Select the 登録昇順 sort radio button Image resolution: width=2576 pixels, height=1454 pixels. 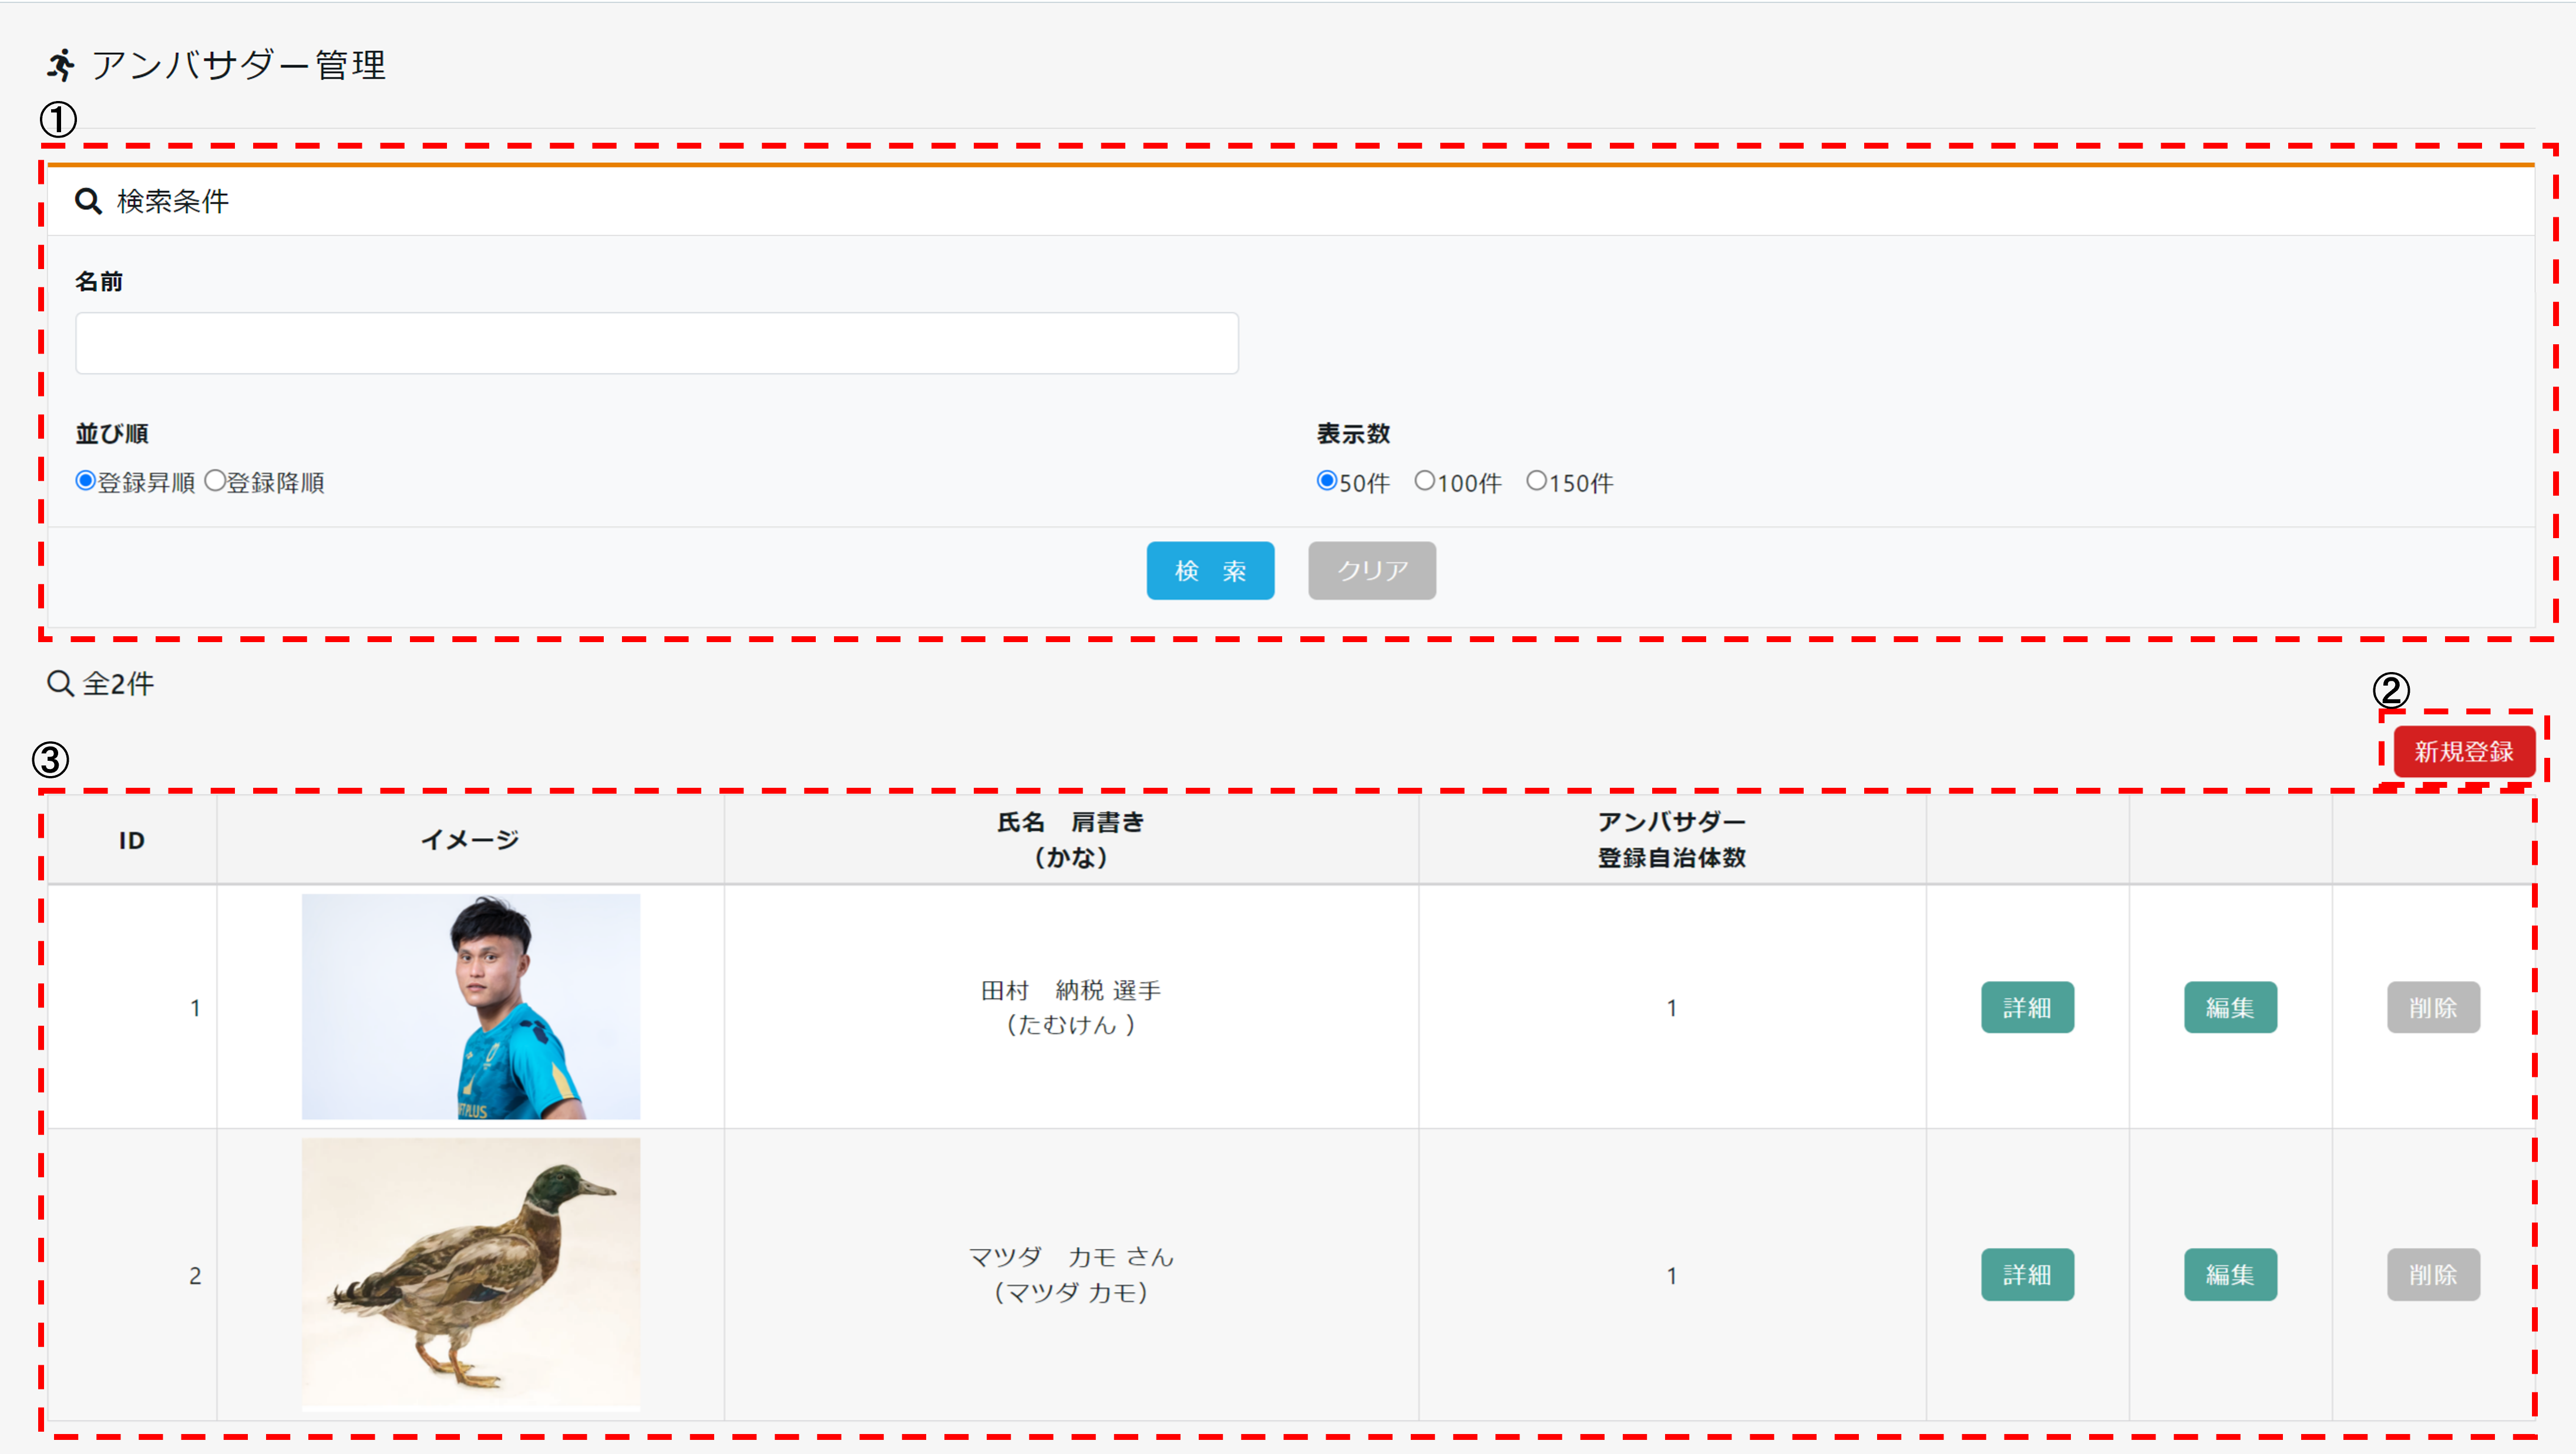pyautogui.click(x=86, y=481)
